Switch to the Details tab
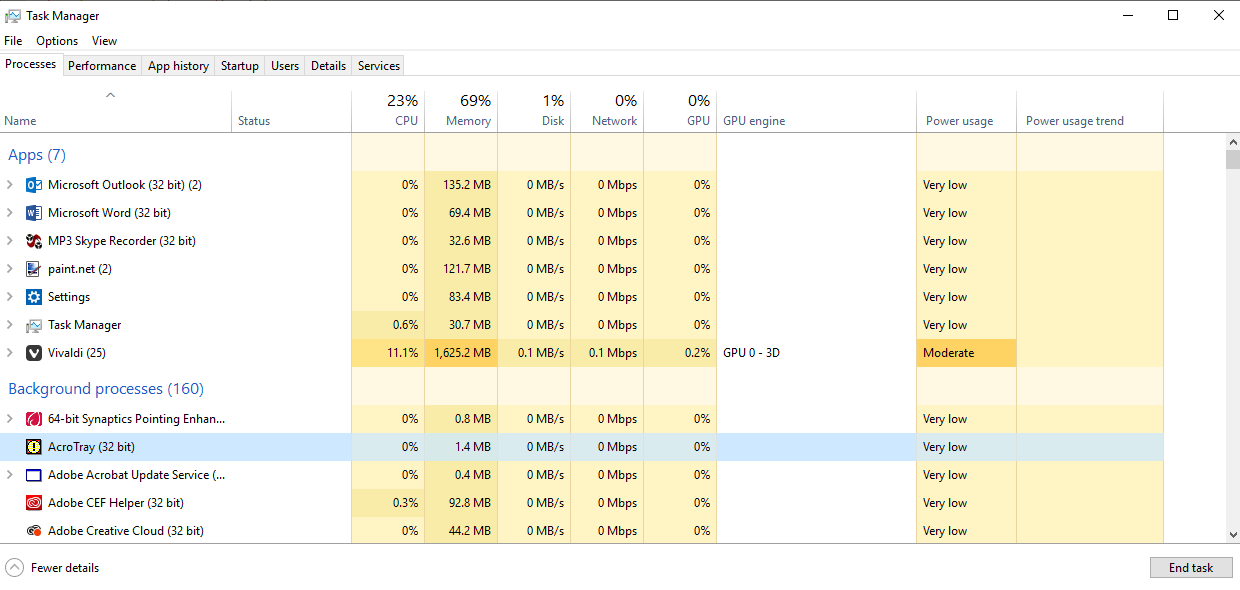This screenshot has height=590, width=1240. (x=328, y=66)
